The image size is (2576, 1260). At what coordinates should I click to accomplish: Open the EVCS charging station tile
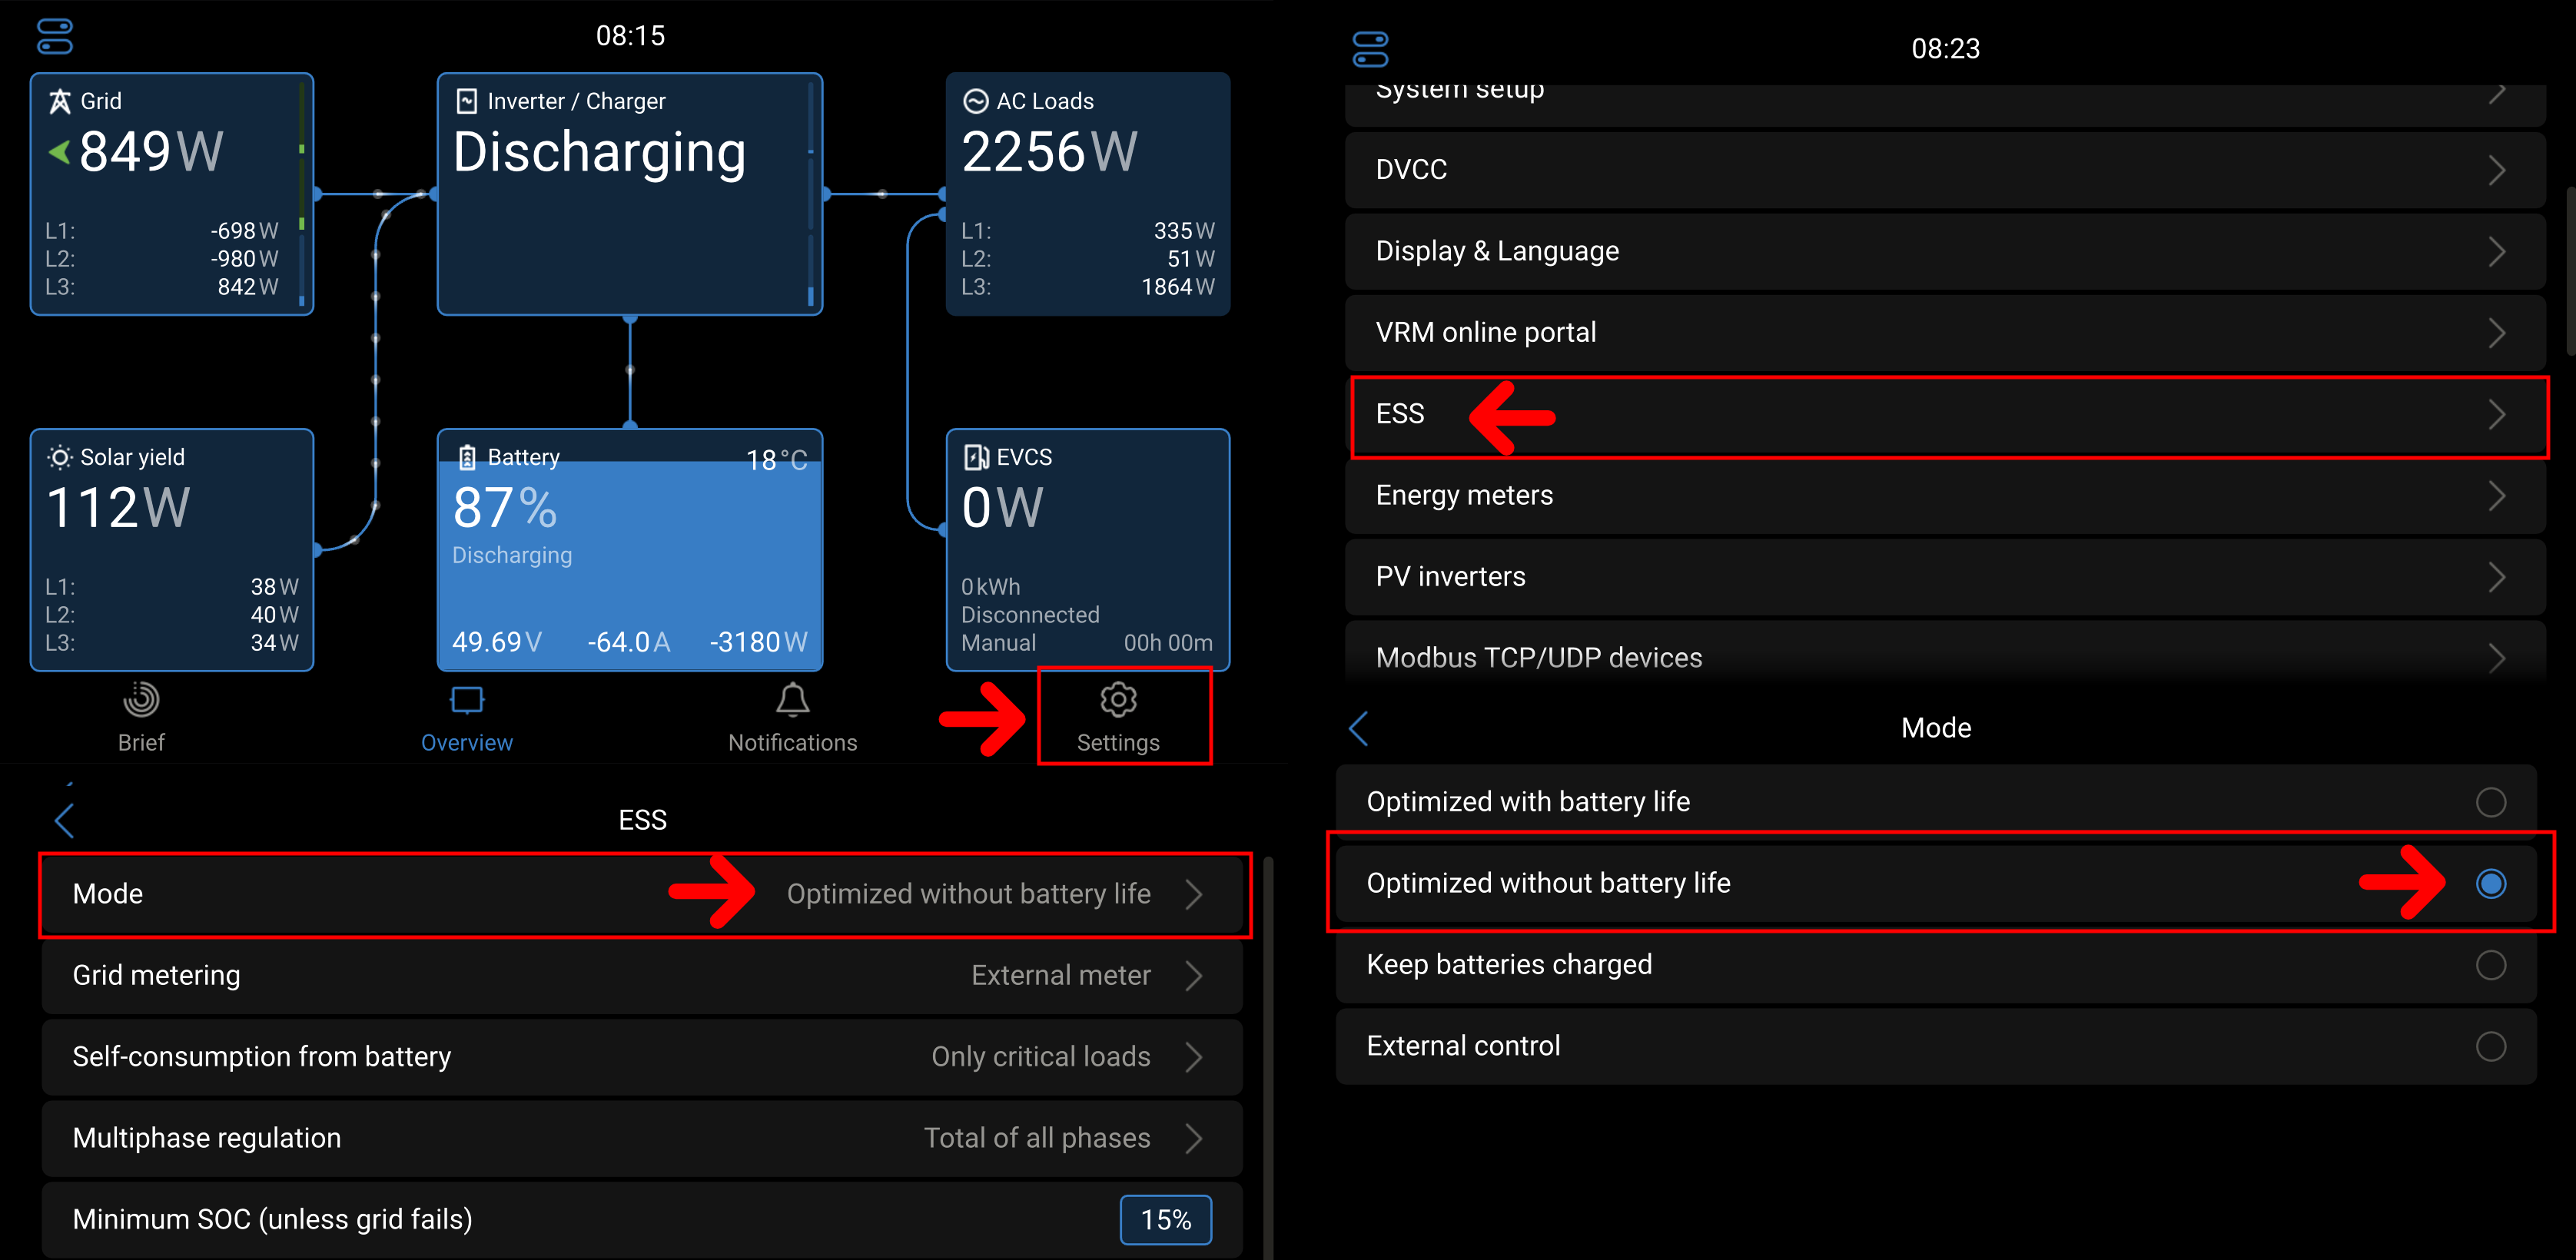pos(1087,550)
